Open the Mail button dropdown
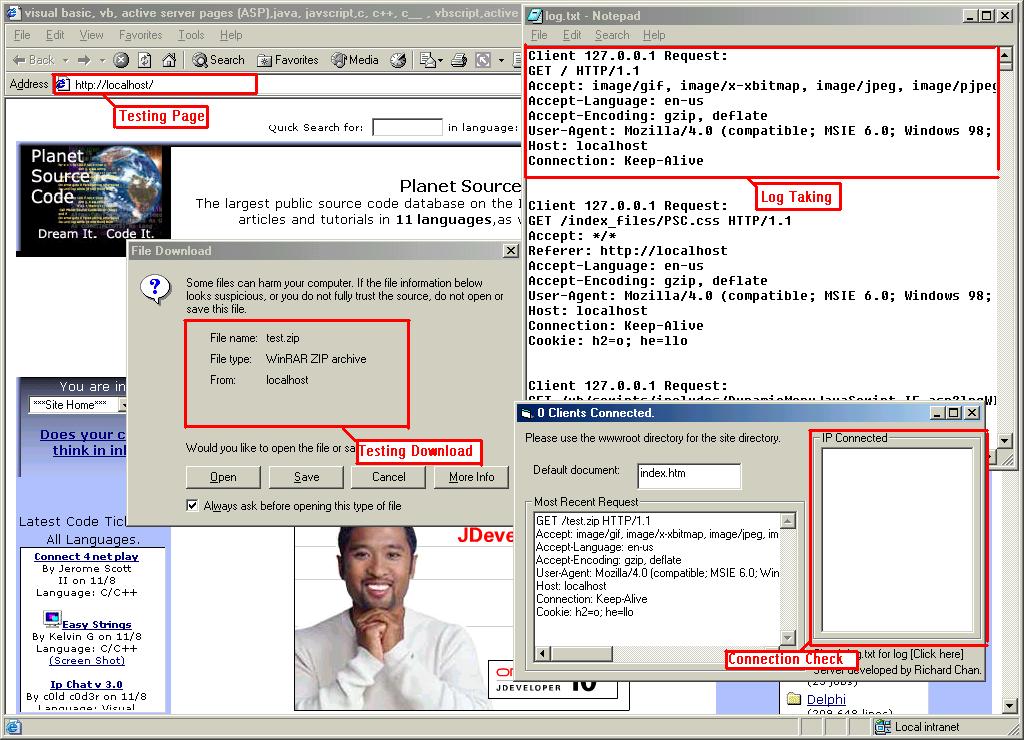Image resolution: width=1024 pixels, height=740 pixels. [440, 60]
